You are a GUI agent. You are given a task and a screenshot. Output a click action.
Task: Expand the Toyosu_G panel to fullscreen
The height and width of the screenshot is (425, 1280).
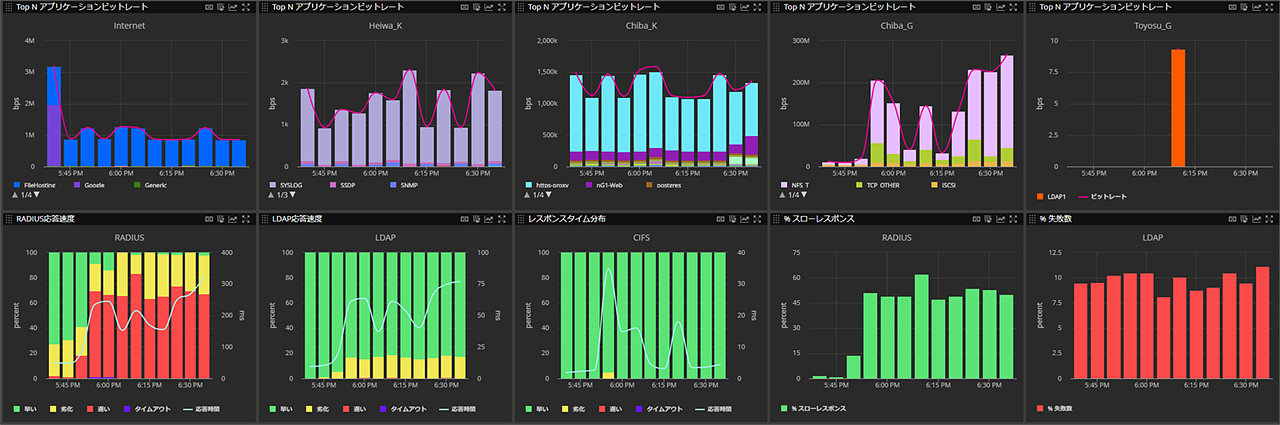[1270, 7]
